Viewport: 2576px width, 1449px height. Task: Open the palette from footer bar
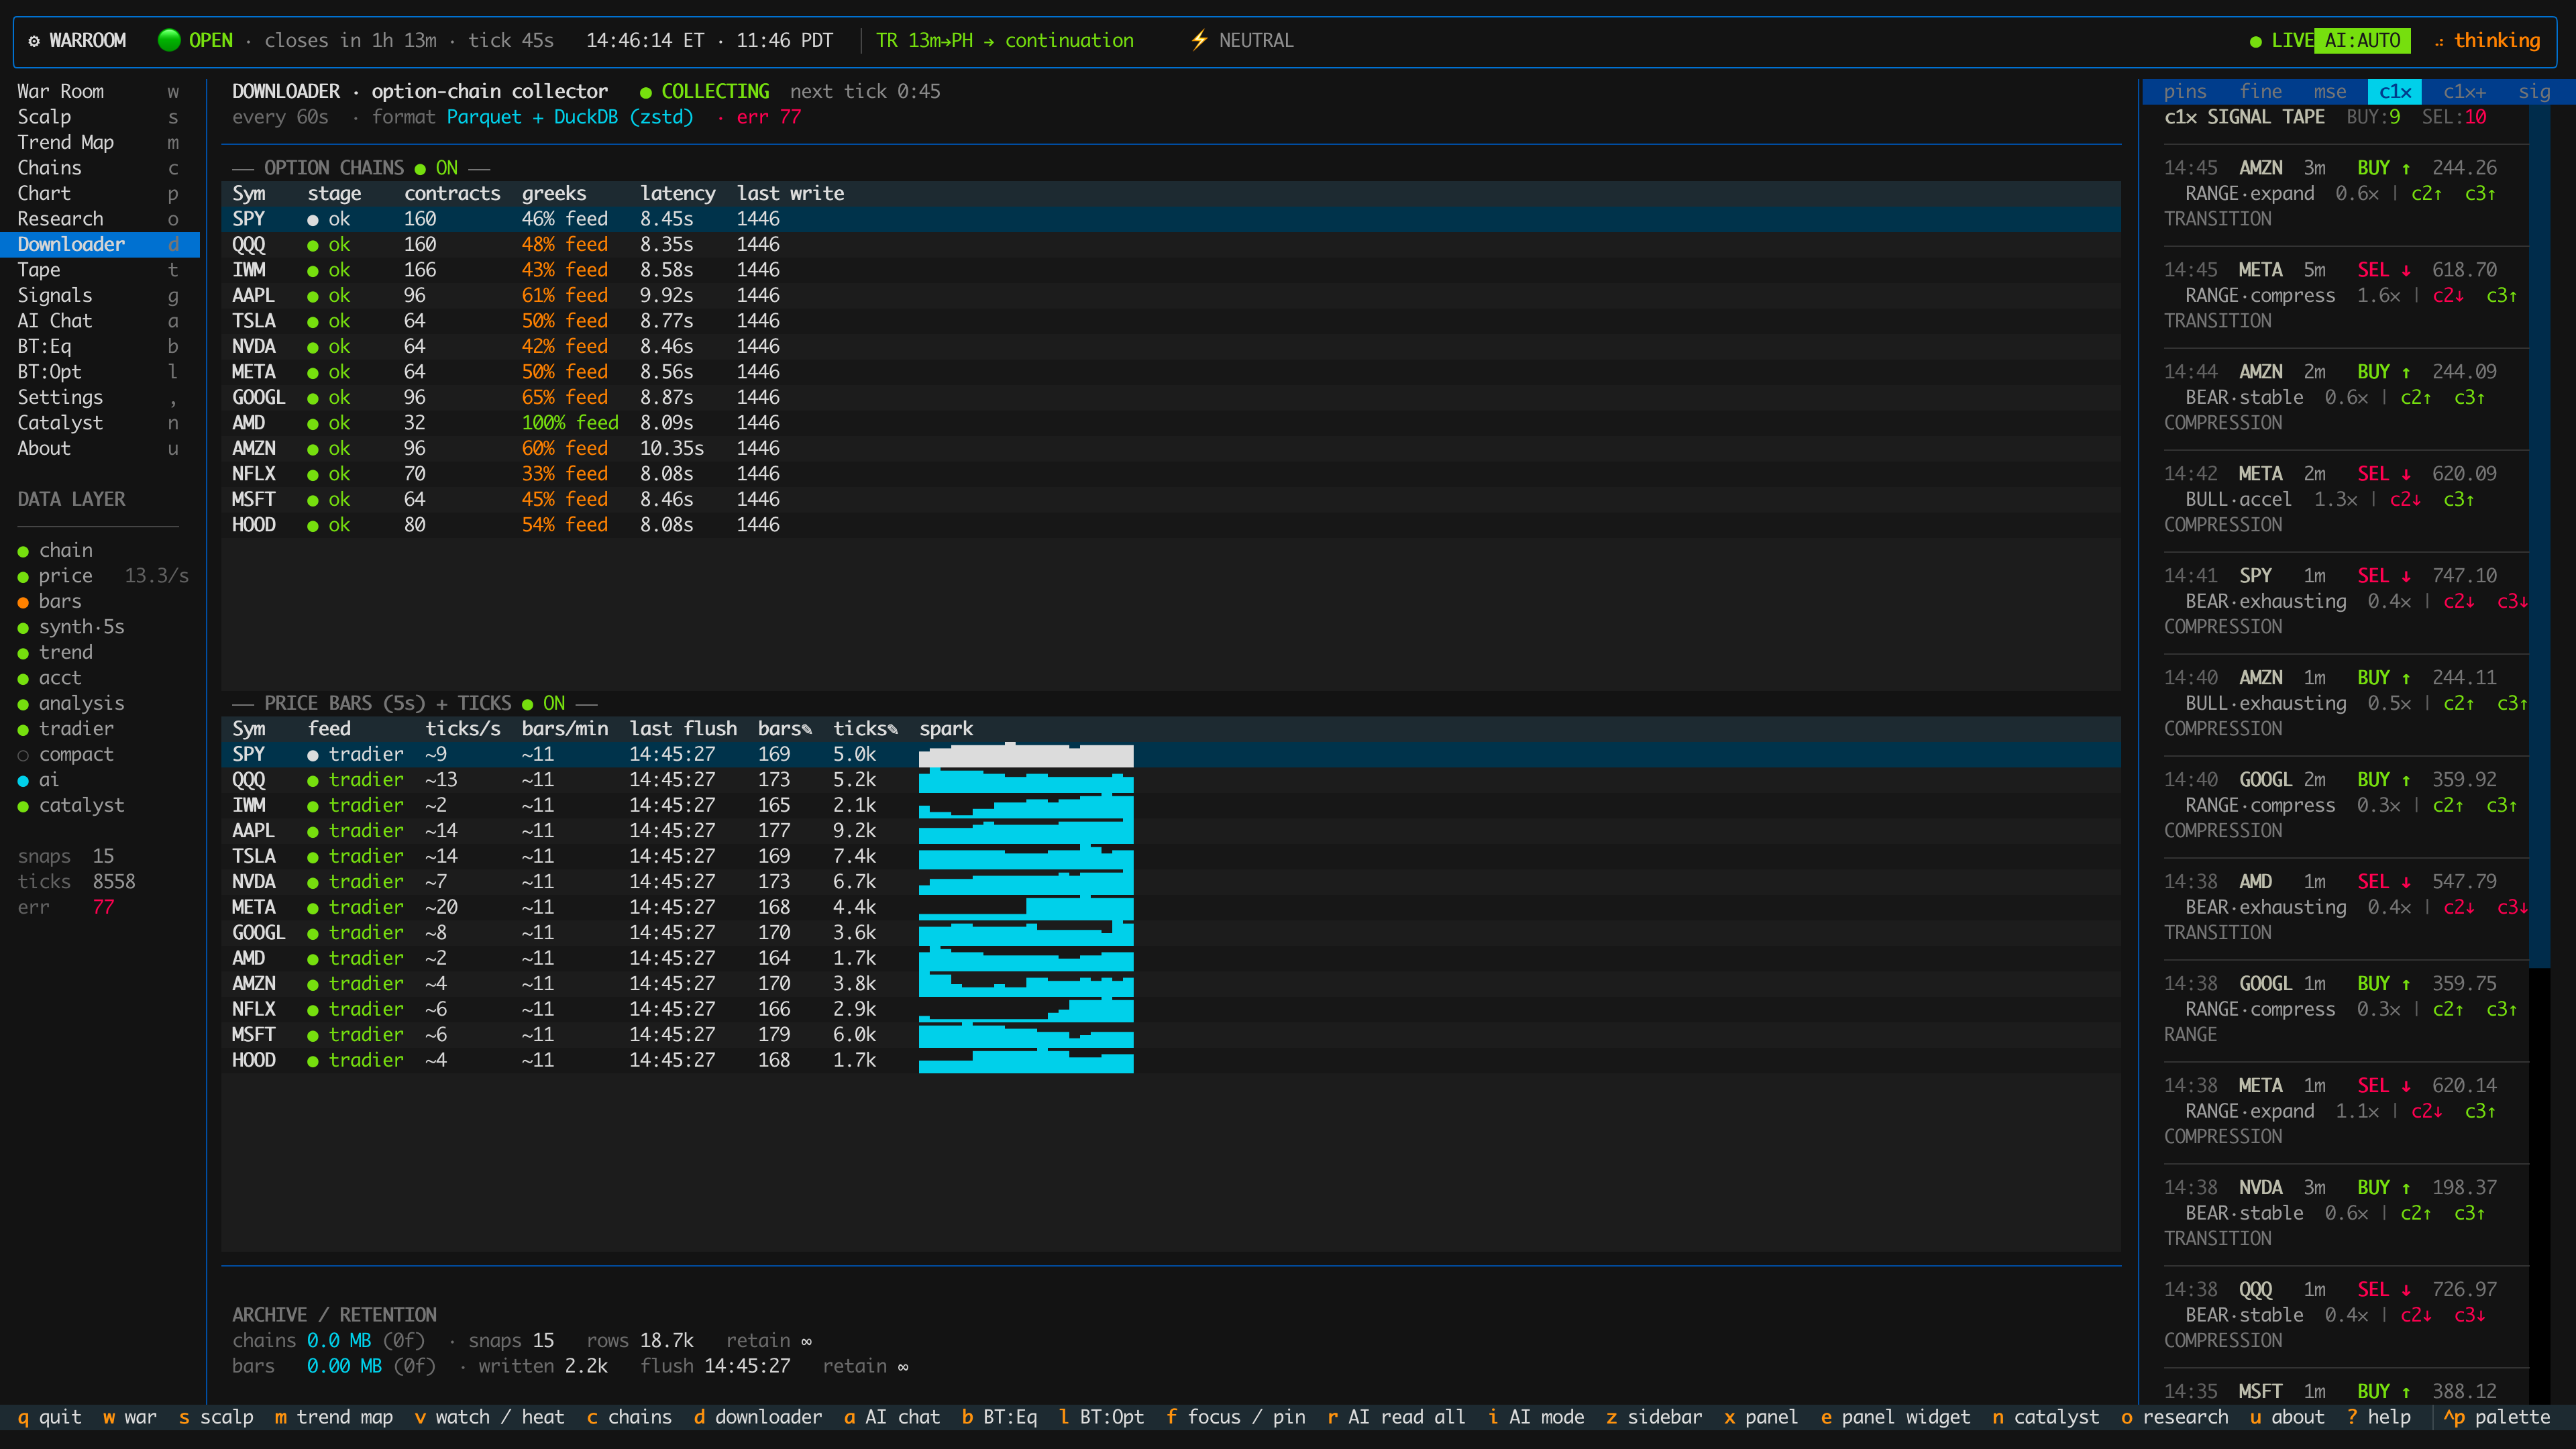(x=2497, y=1417)
